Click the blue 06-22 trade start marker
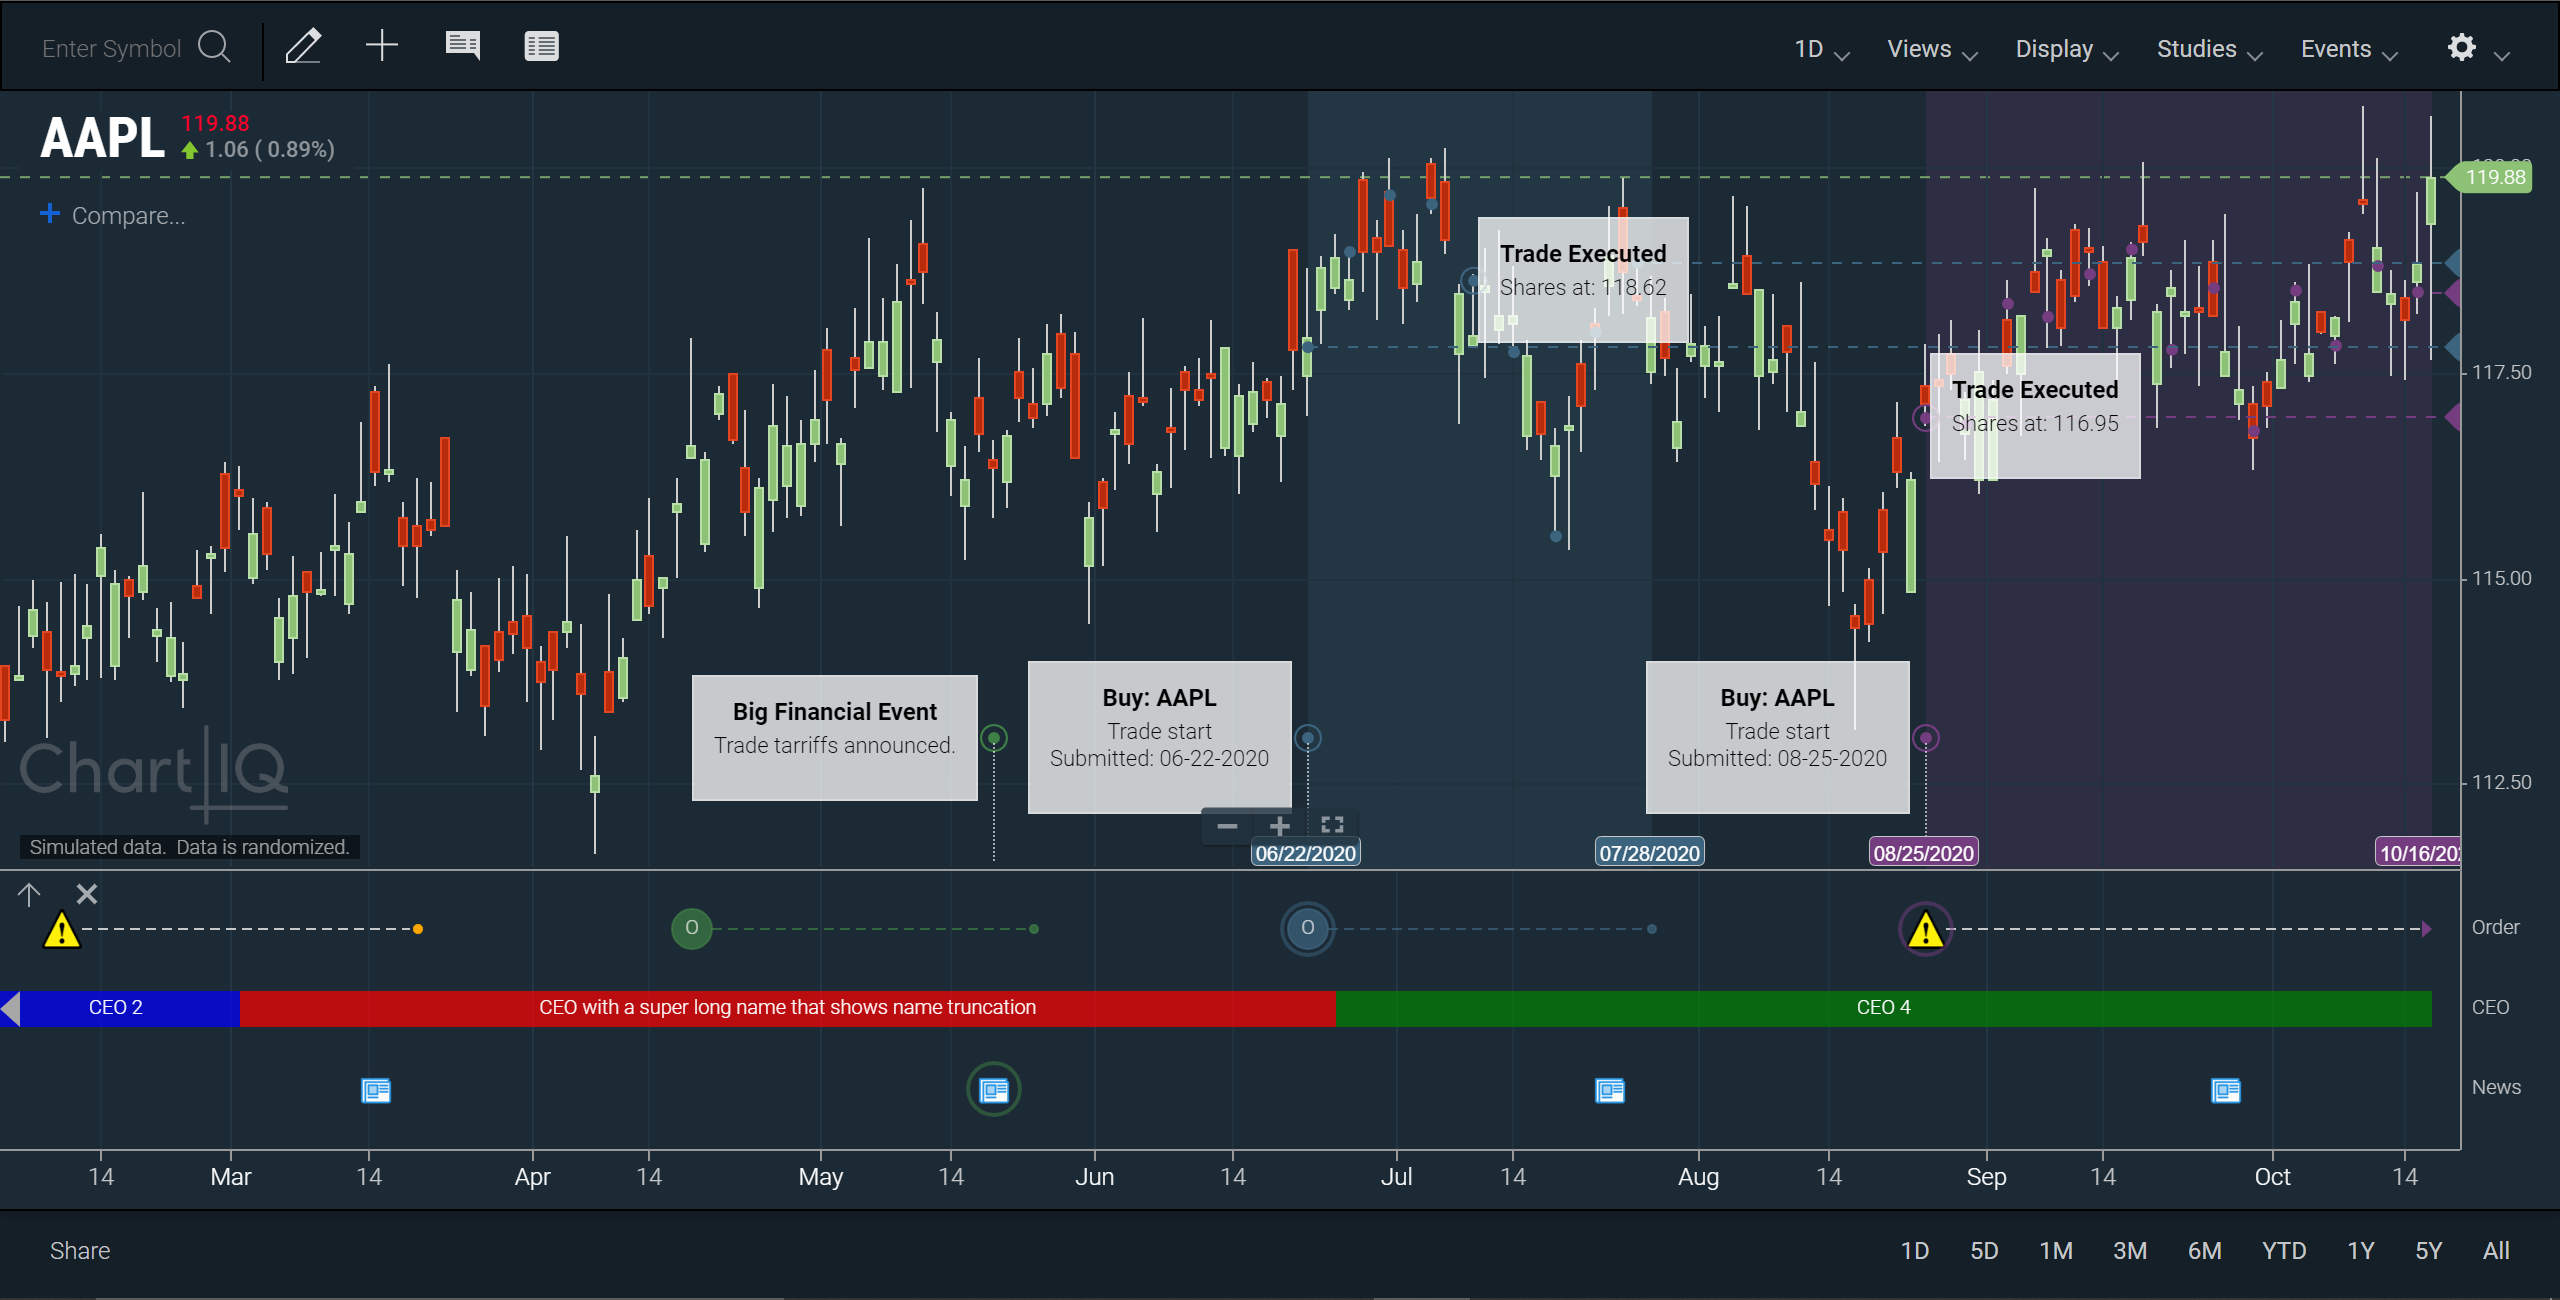The image size is (2560, 1300). pos(1308,739)
